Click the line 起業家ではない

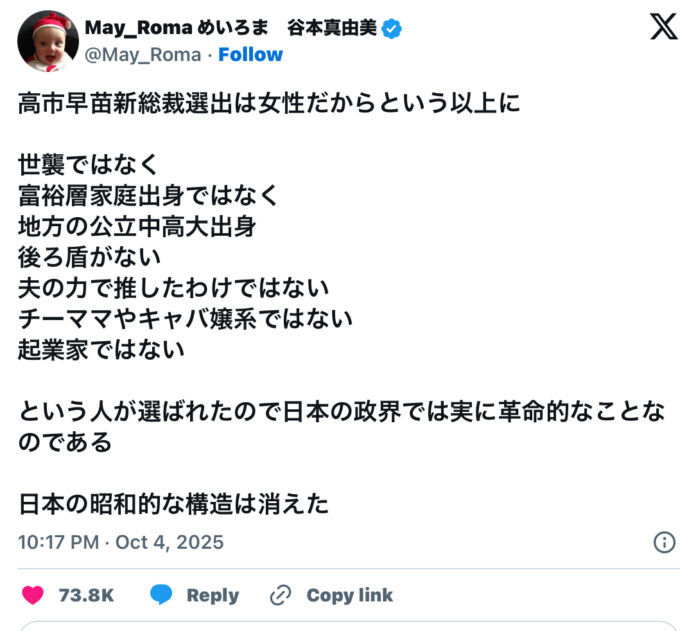tap(102, 350)
